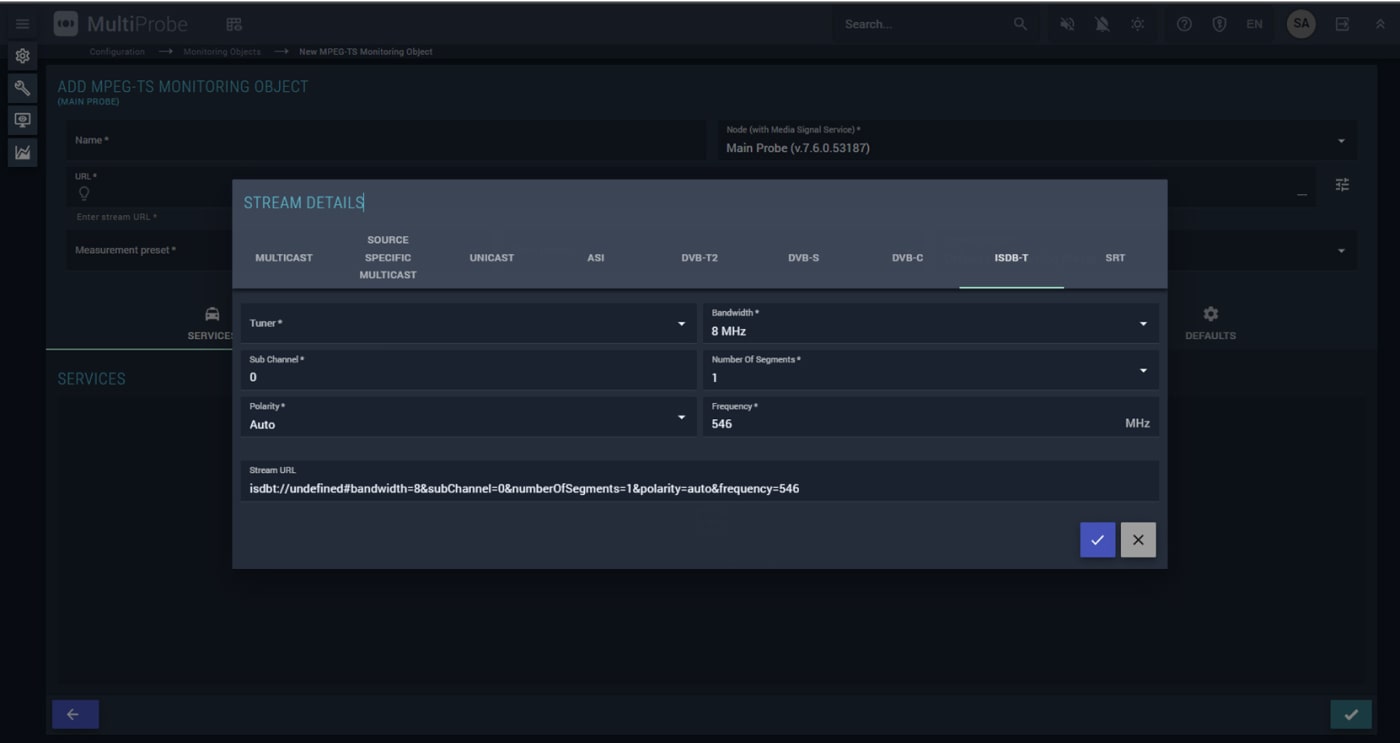
Task: Switch to the Multicast tab
Action: pos(284,258)
